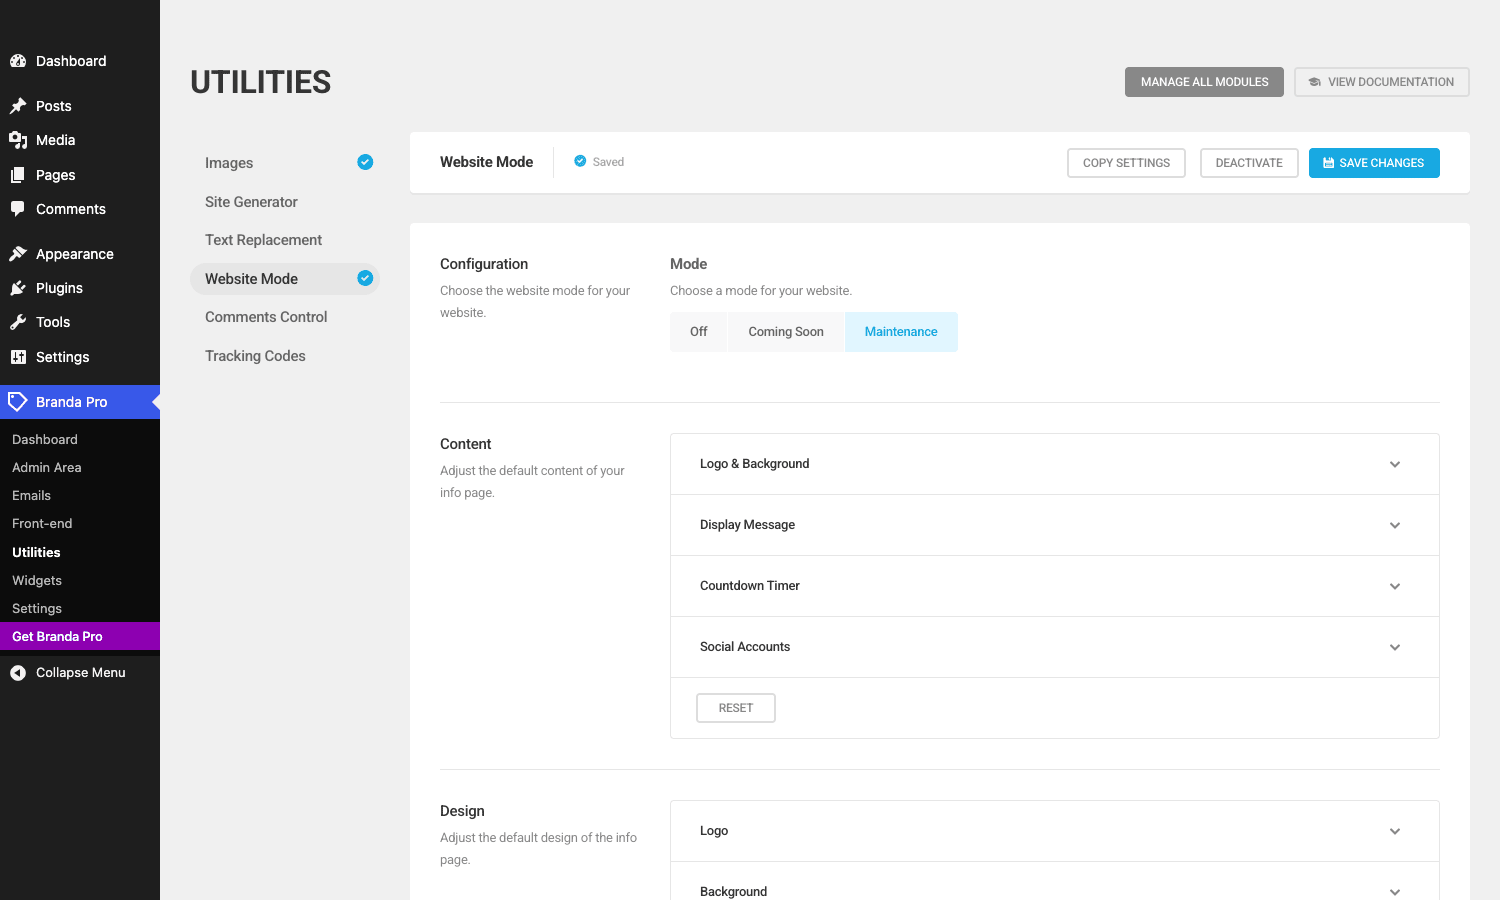
Task: Click the Deactivate button
Action: [x=1249, y=163]
